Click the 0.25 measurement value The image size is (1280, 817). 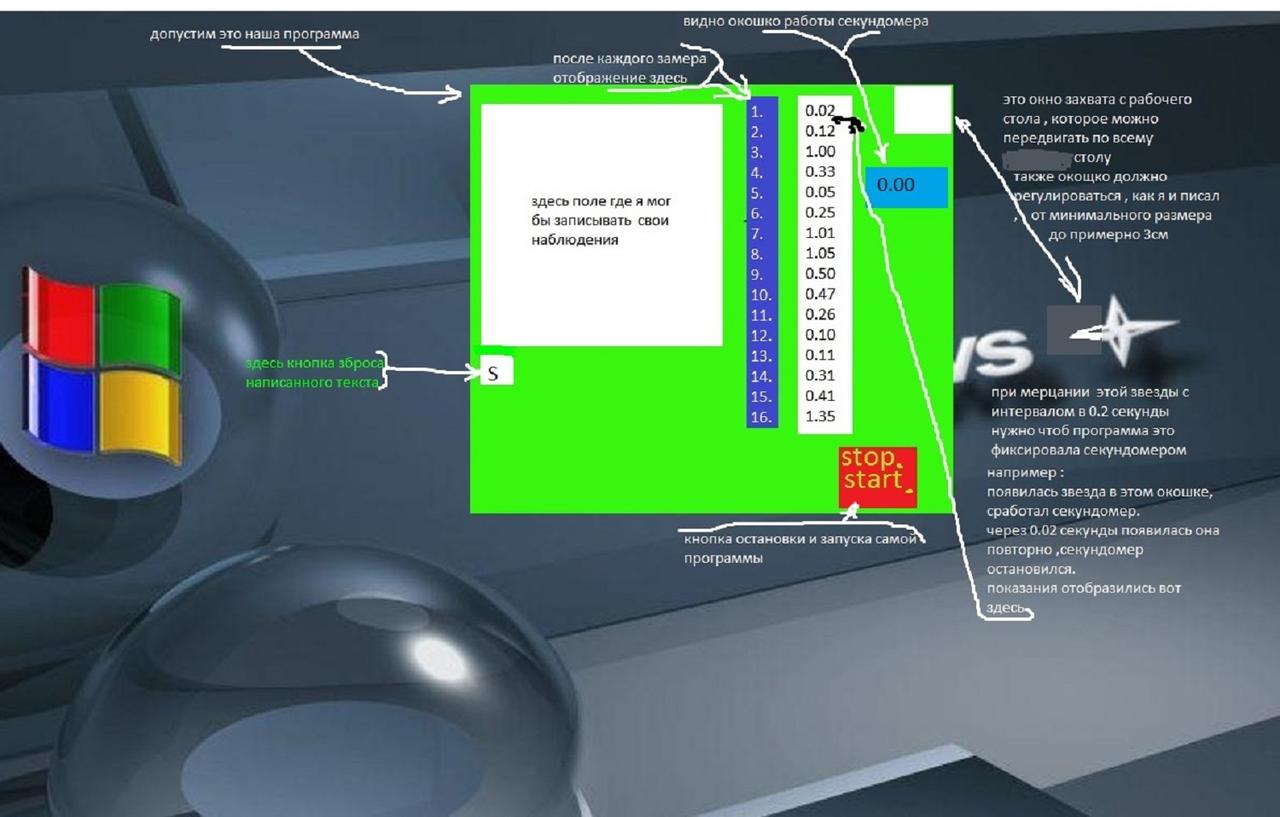coord(820,213)
